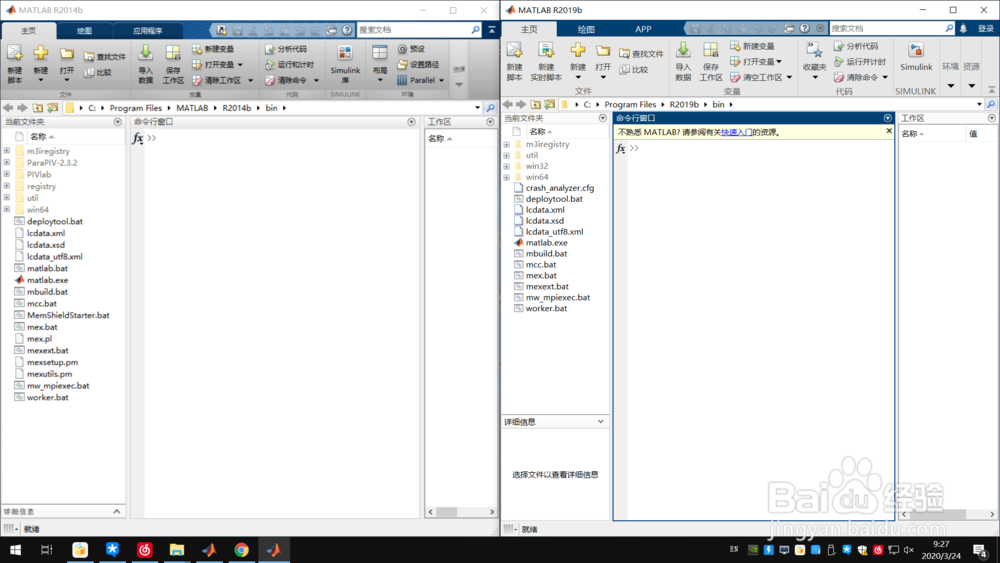Click Sign In in R2019b window
Screen dimensions: 1000x563
985,29
